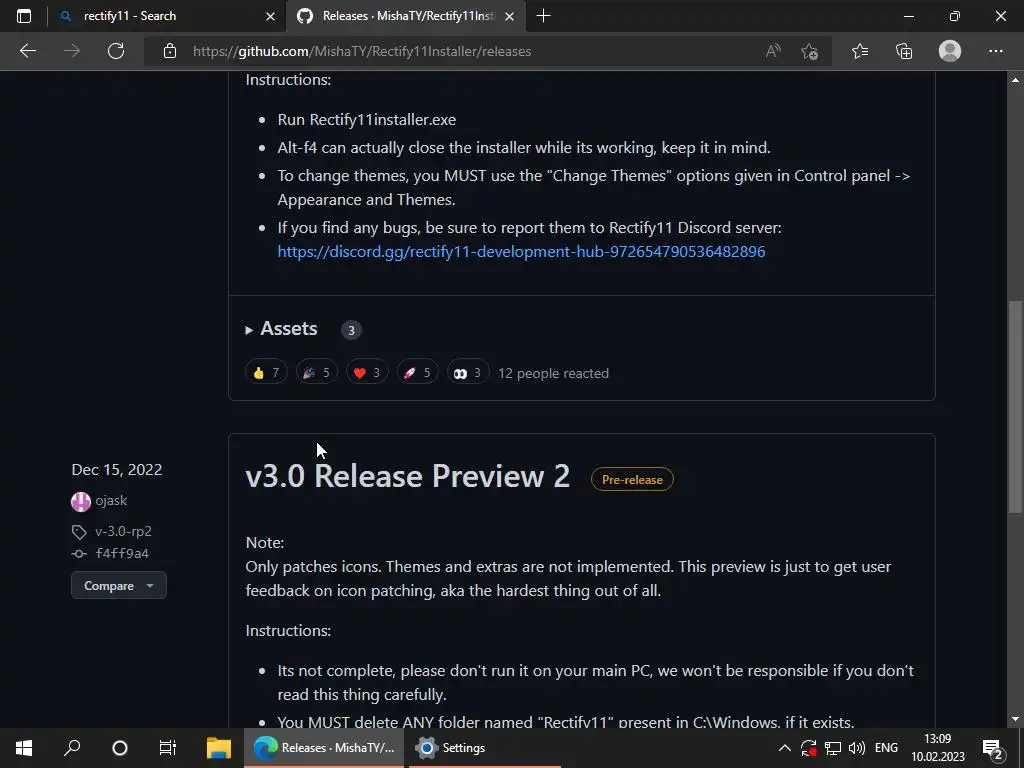Viewport: 1024px width, 768px height.
Task: Open commit f4ff9a4
Action: (122, 554)
